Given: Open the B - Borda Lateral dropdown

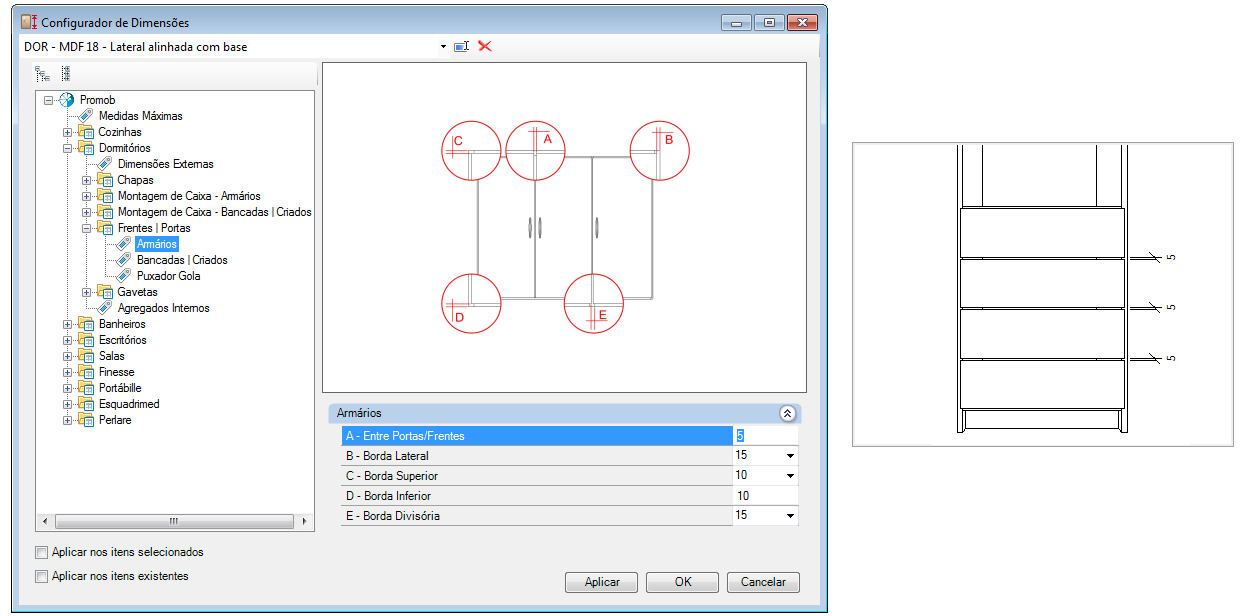Looking at the screenshot, I should pos(790,456).
